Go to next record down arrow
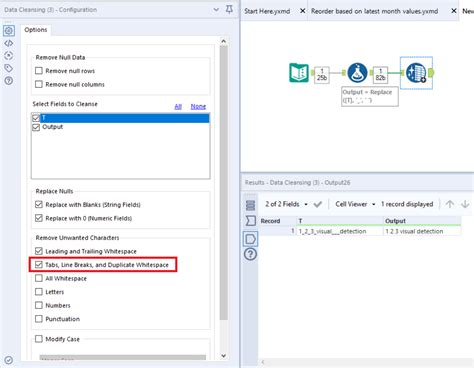The width and height of the screenshot is (474, 368). (x=465, y=204)
